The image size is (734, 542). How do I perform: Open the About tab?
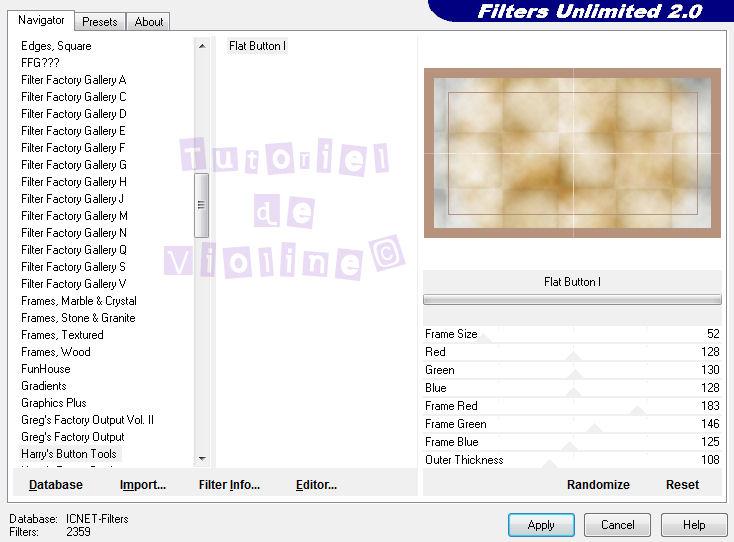coord(149,21)
